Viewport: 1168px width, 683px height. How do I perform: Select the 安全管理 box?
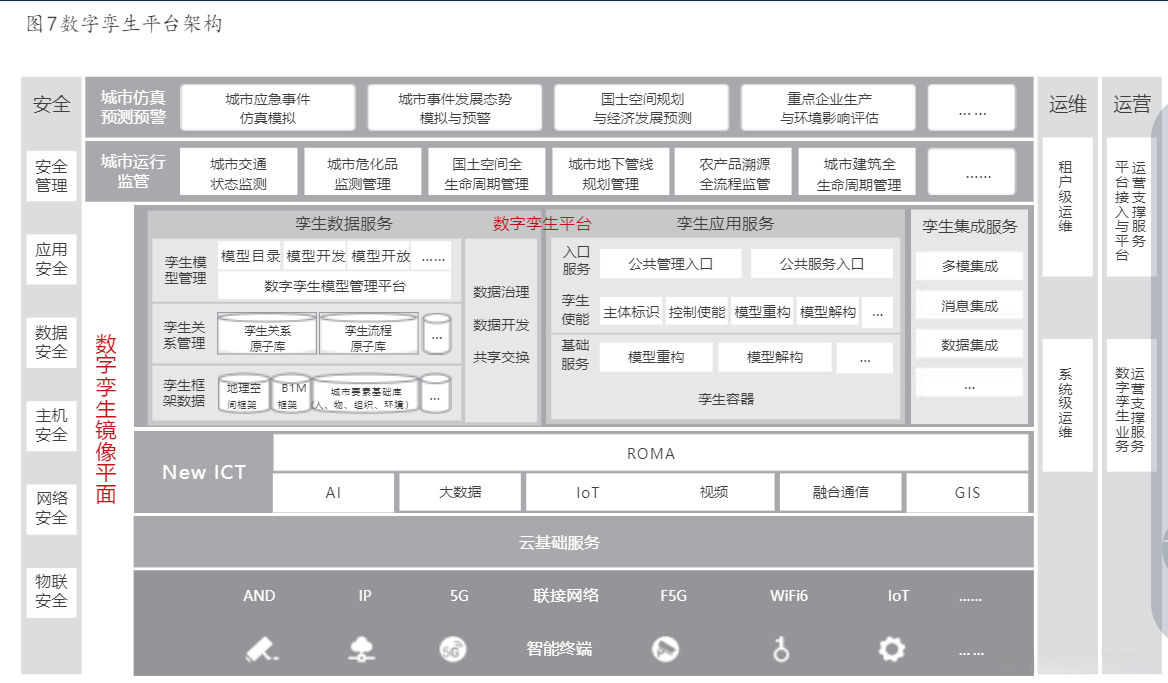51,176
